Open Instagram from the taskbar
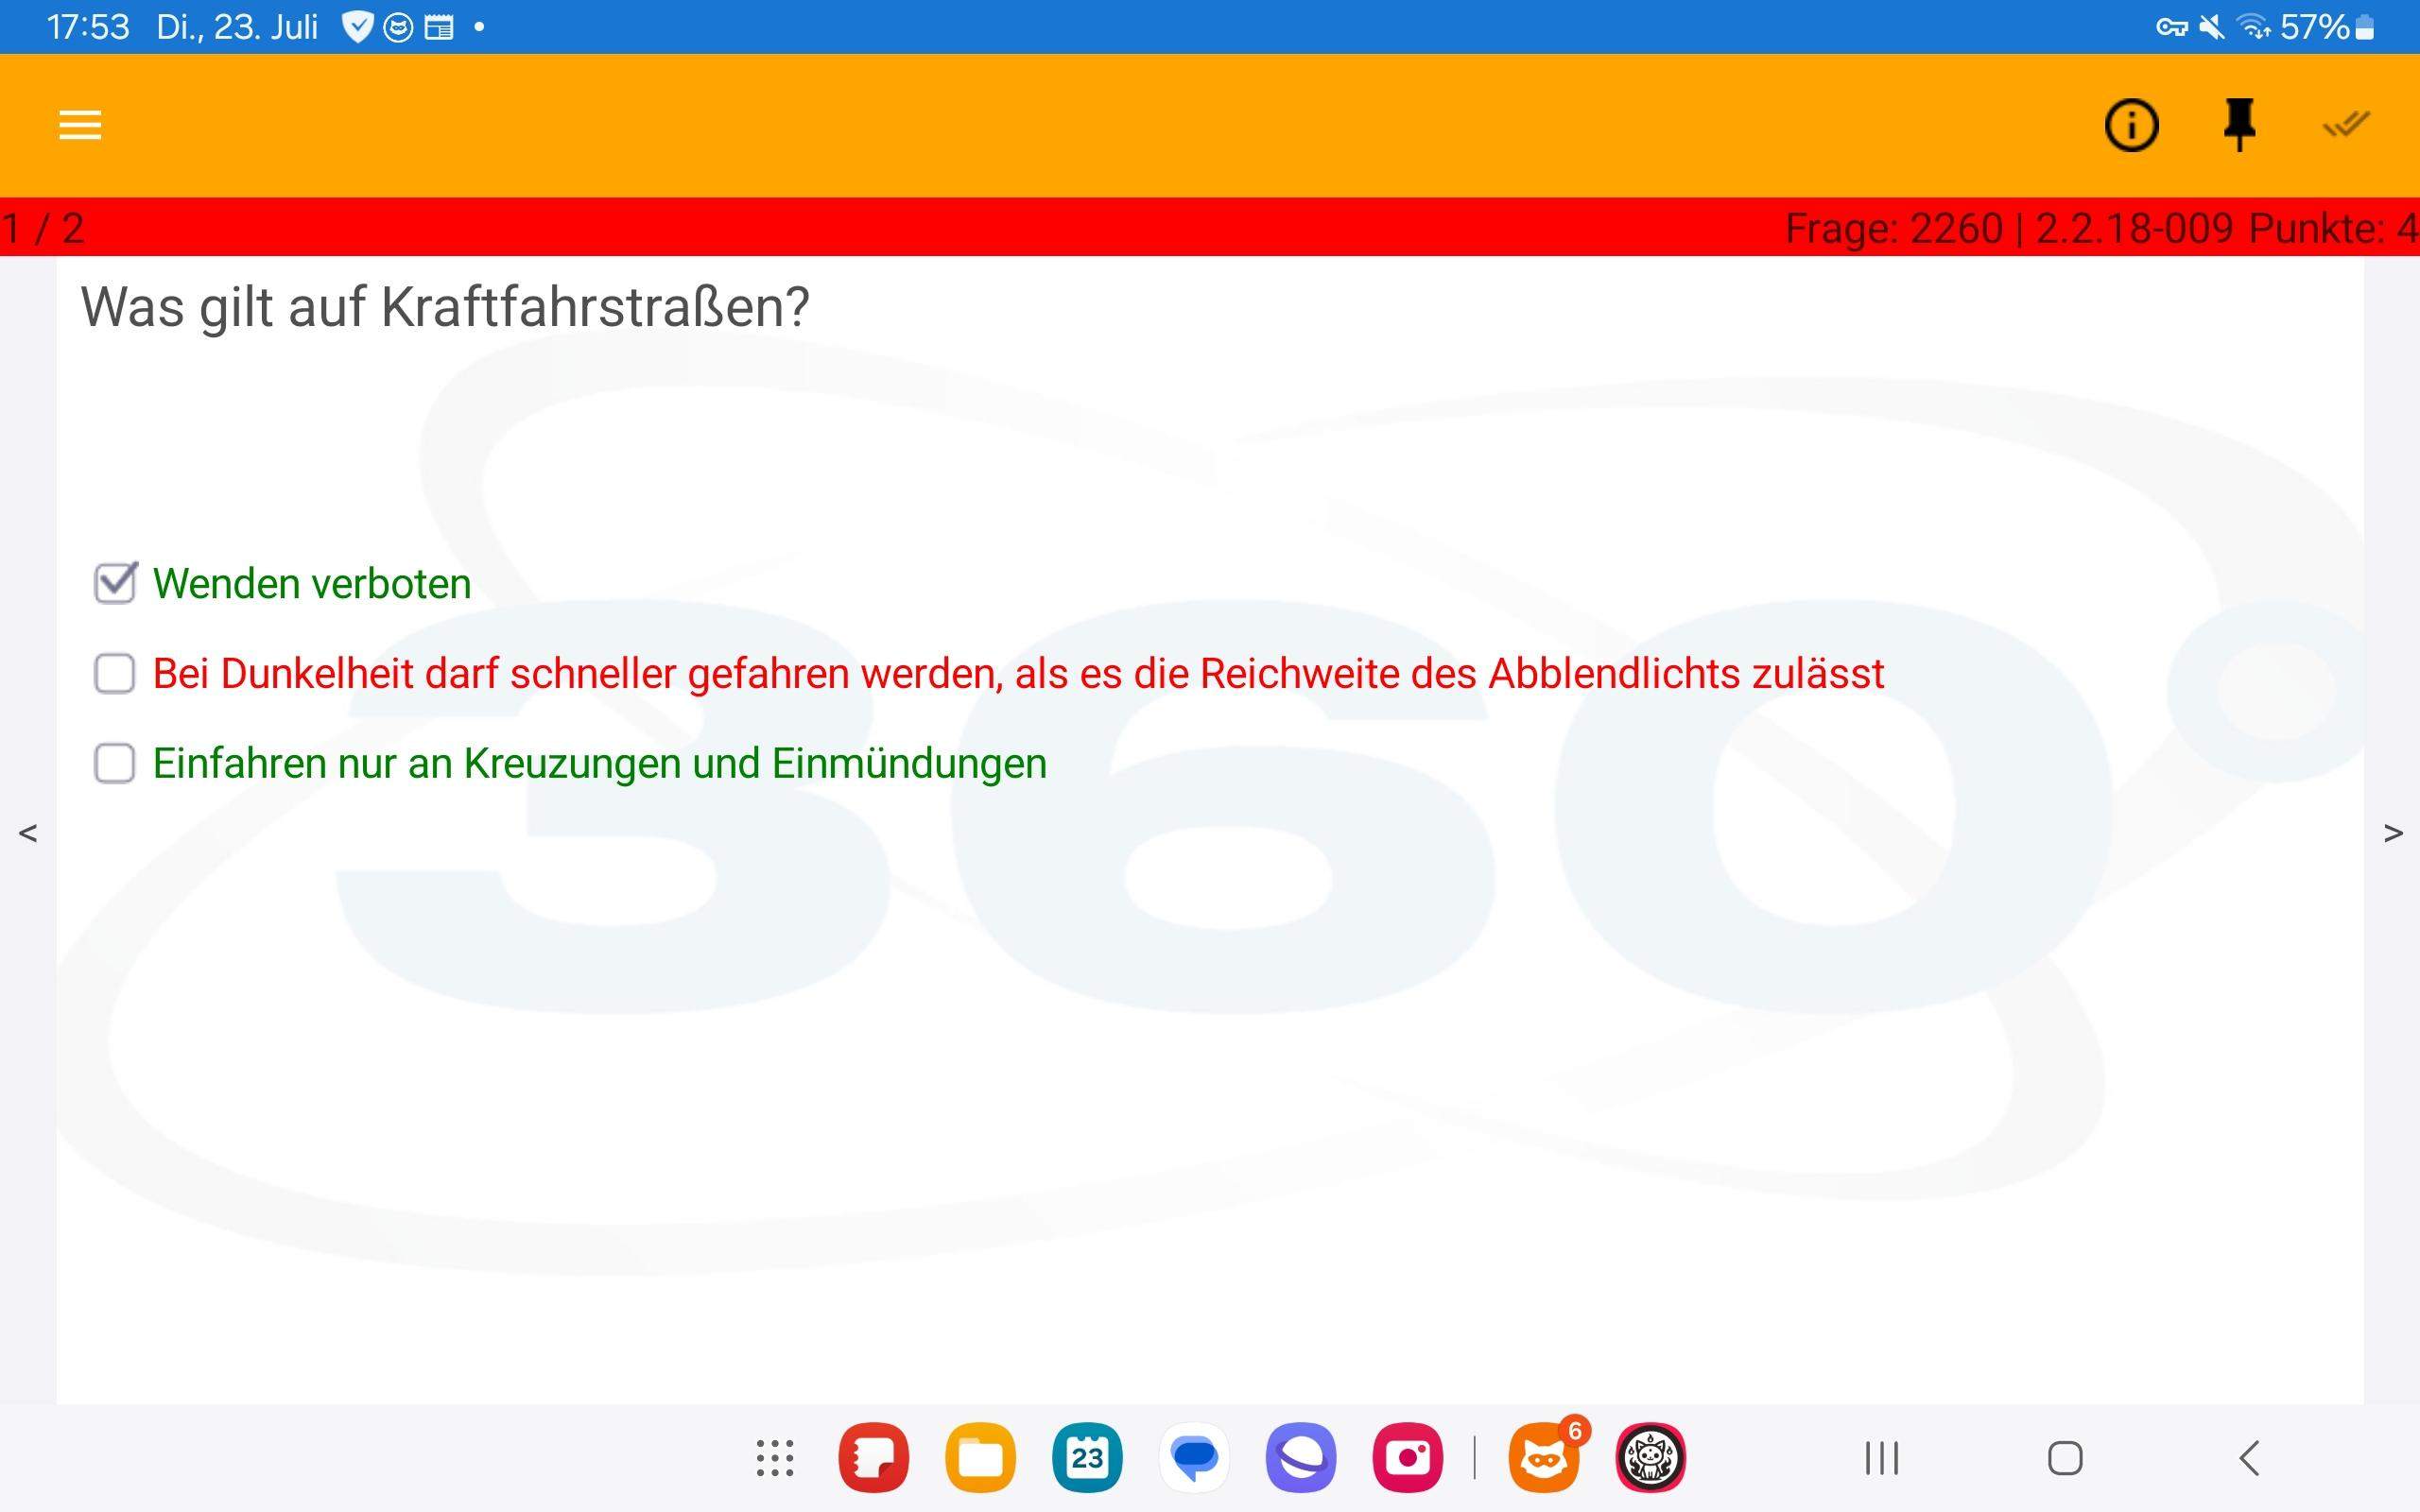Screen dimensions: 2420x1512 1409,1458
